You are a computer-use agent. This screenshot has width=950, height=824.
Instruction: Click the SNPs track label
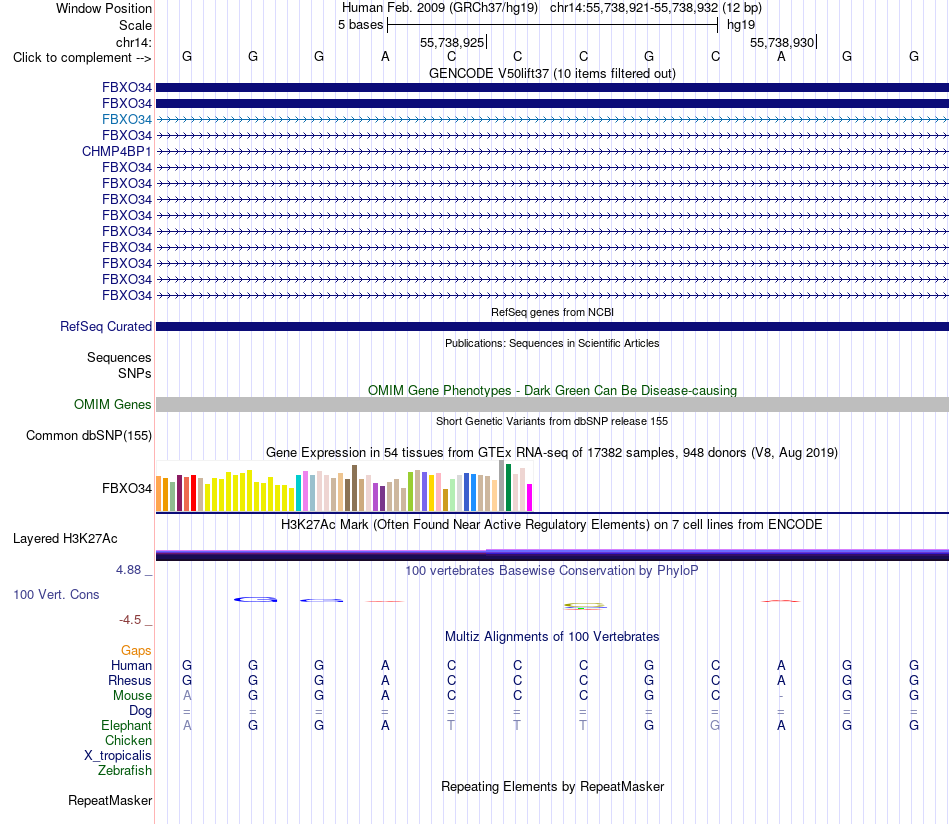135,373
